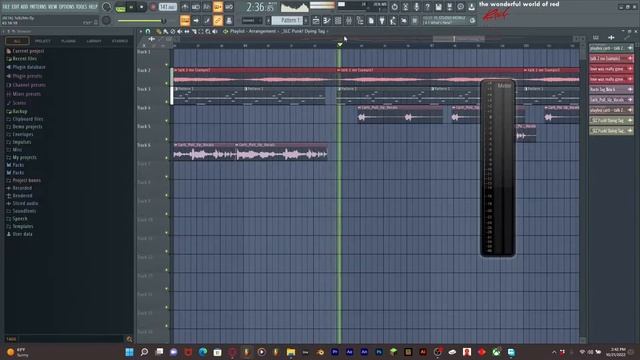Select the playlist Delete tool
640x360 pixels.
click(173, 31)
